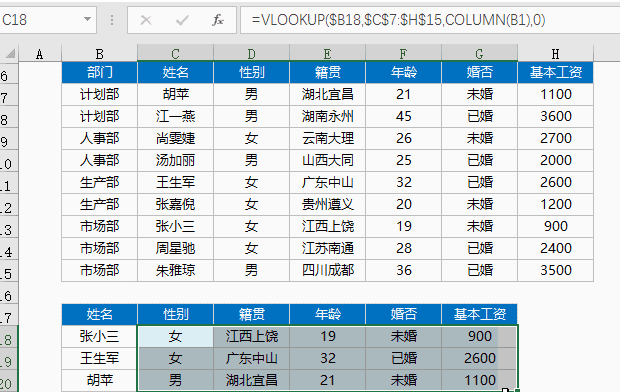Click the cell containing 胡苹 in row 7

click(175, 95)
